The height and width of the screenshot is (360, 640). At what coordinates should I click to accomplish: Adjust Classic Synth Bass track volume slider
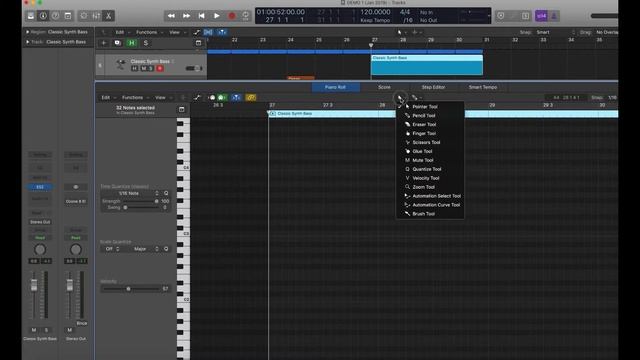pos(194,69)
